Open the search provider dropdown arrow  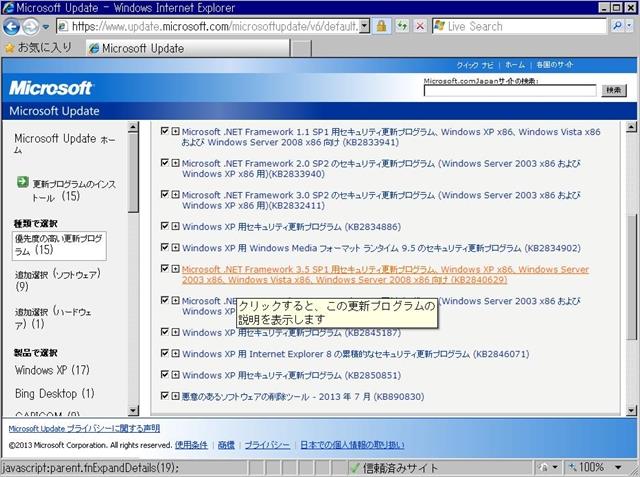[x=629, y=27]
